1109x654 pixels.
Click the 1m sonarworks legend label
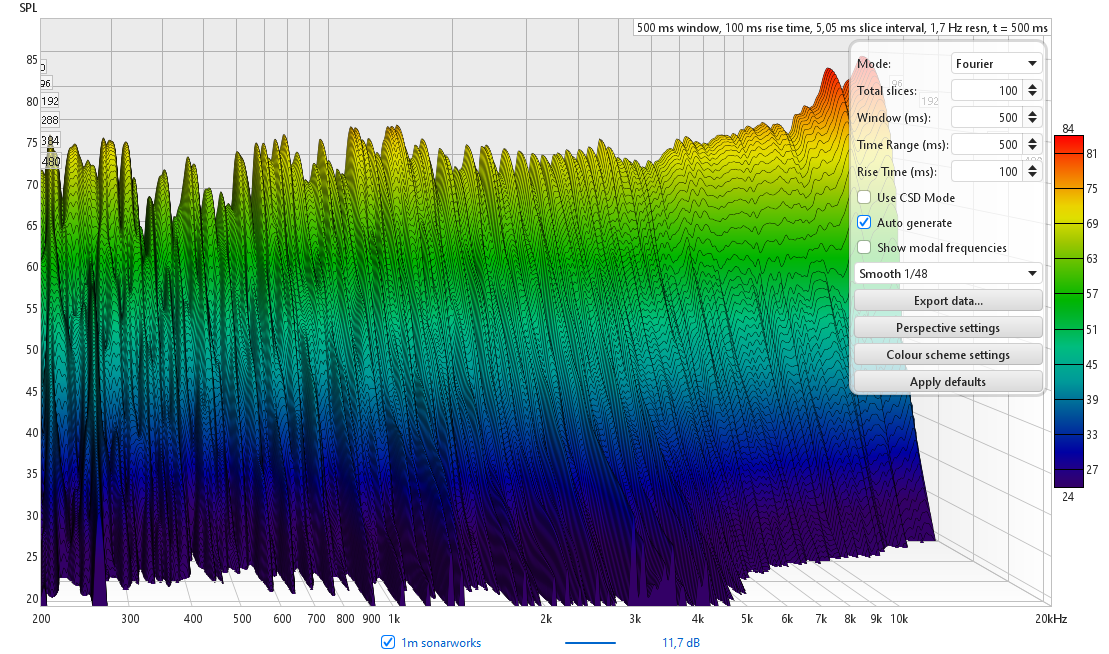[441, 643]
